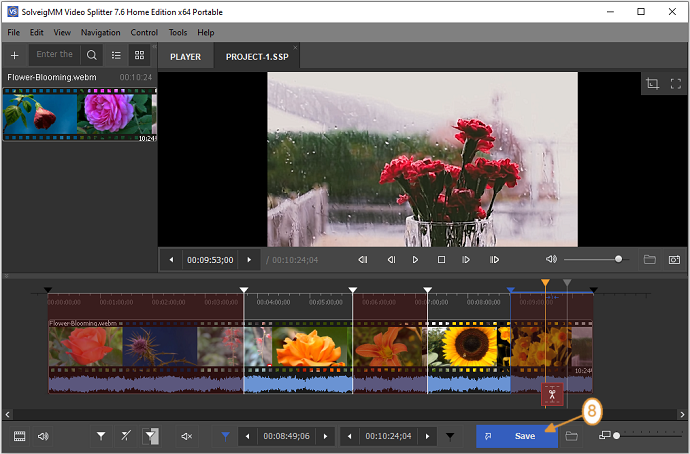Focus the media search input field

pos(55,55)
